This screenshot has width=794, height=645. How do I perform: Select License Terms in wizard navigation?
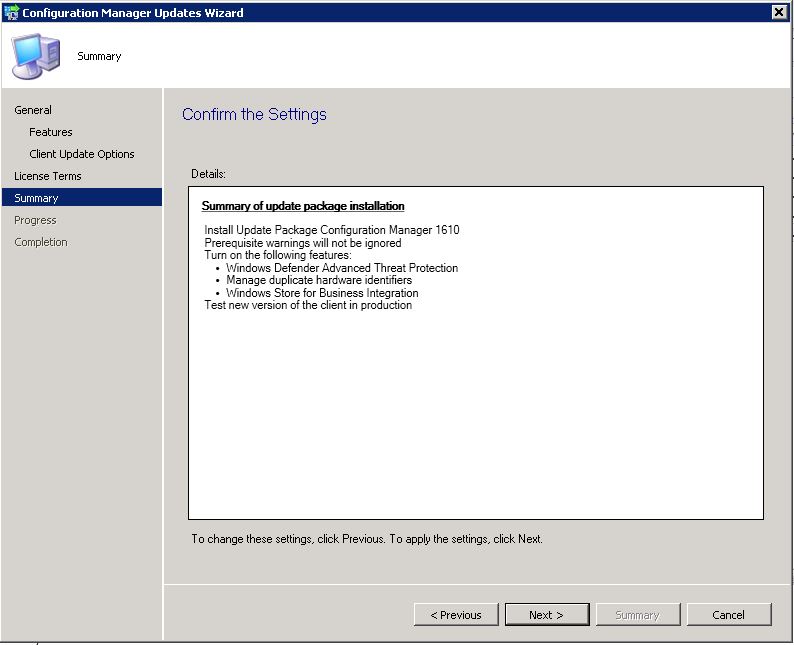48,176
